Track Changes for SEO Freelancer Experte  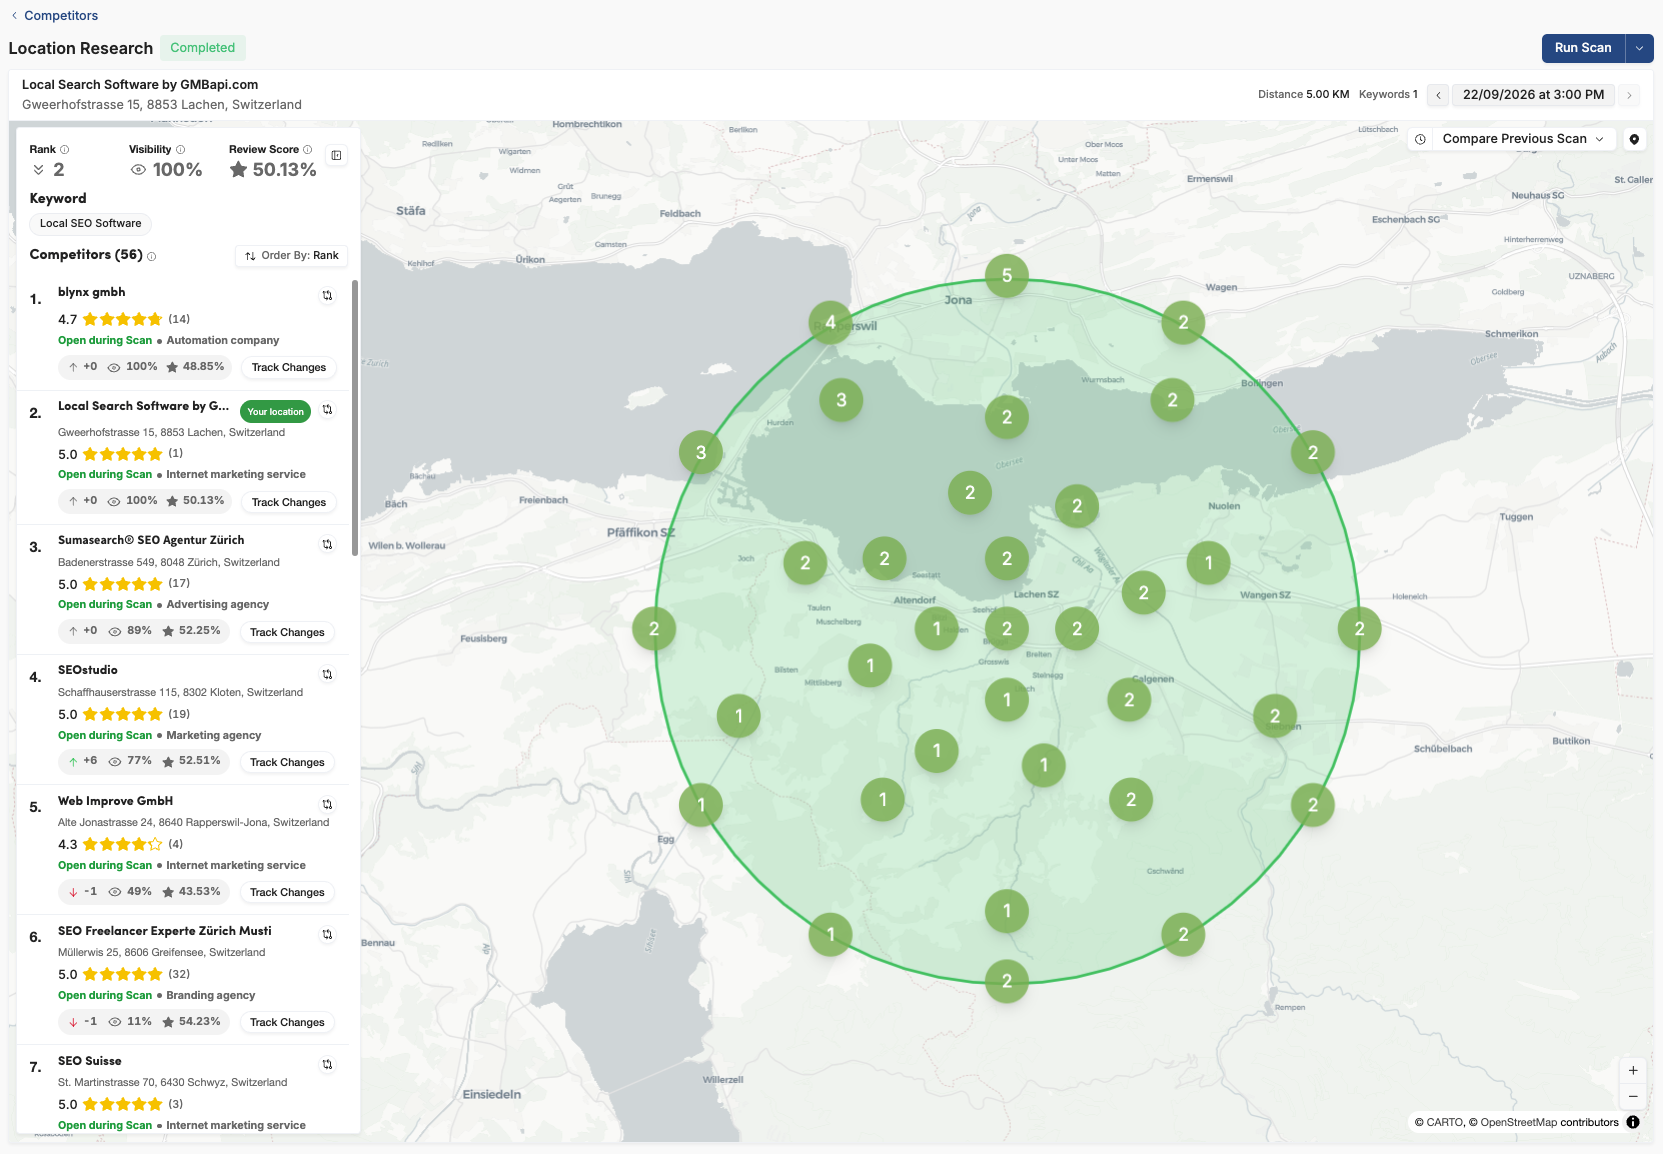[288, 1022]
